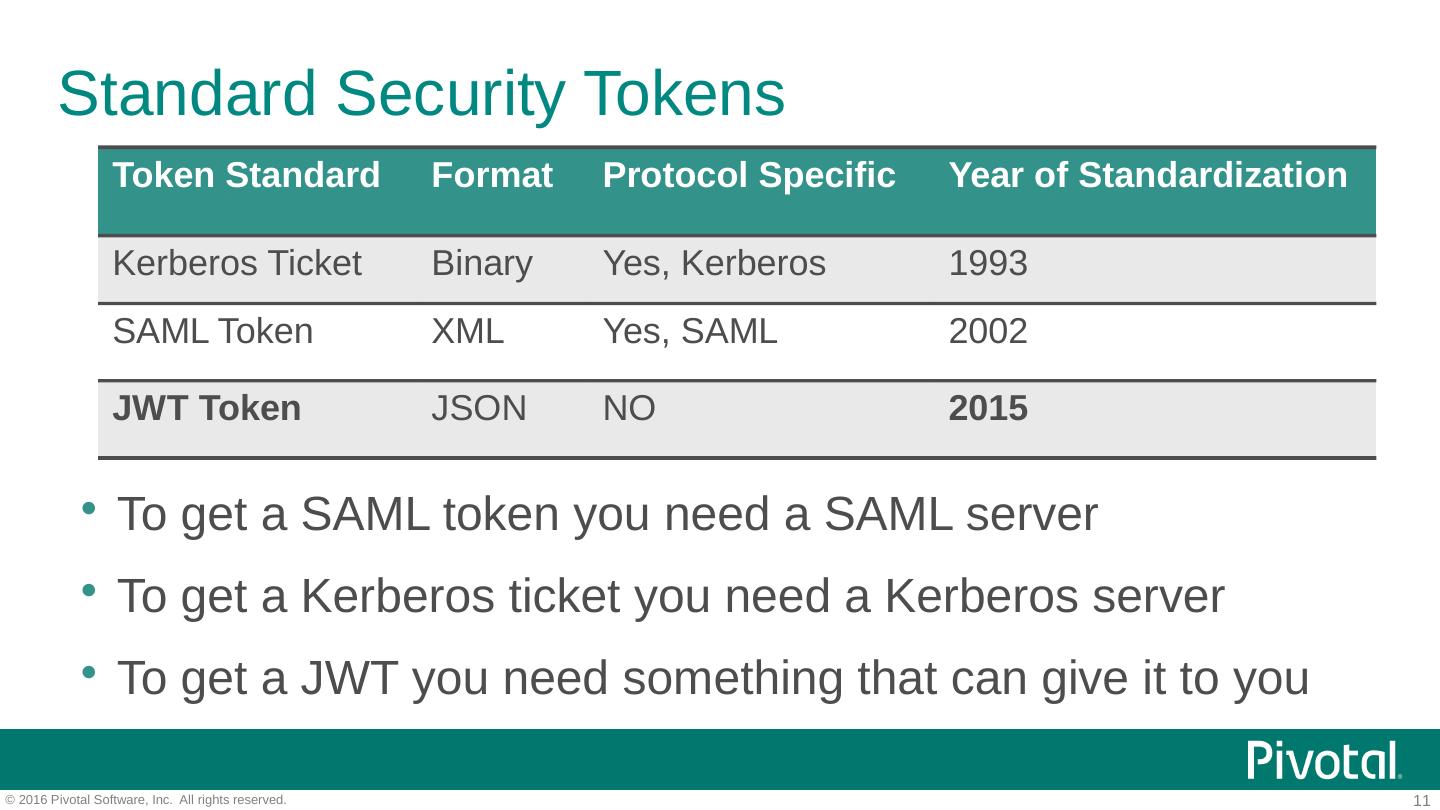Select the "Token Standard" column header

coord(246,176)
